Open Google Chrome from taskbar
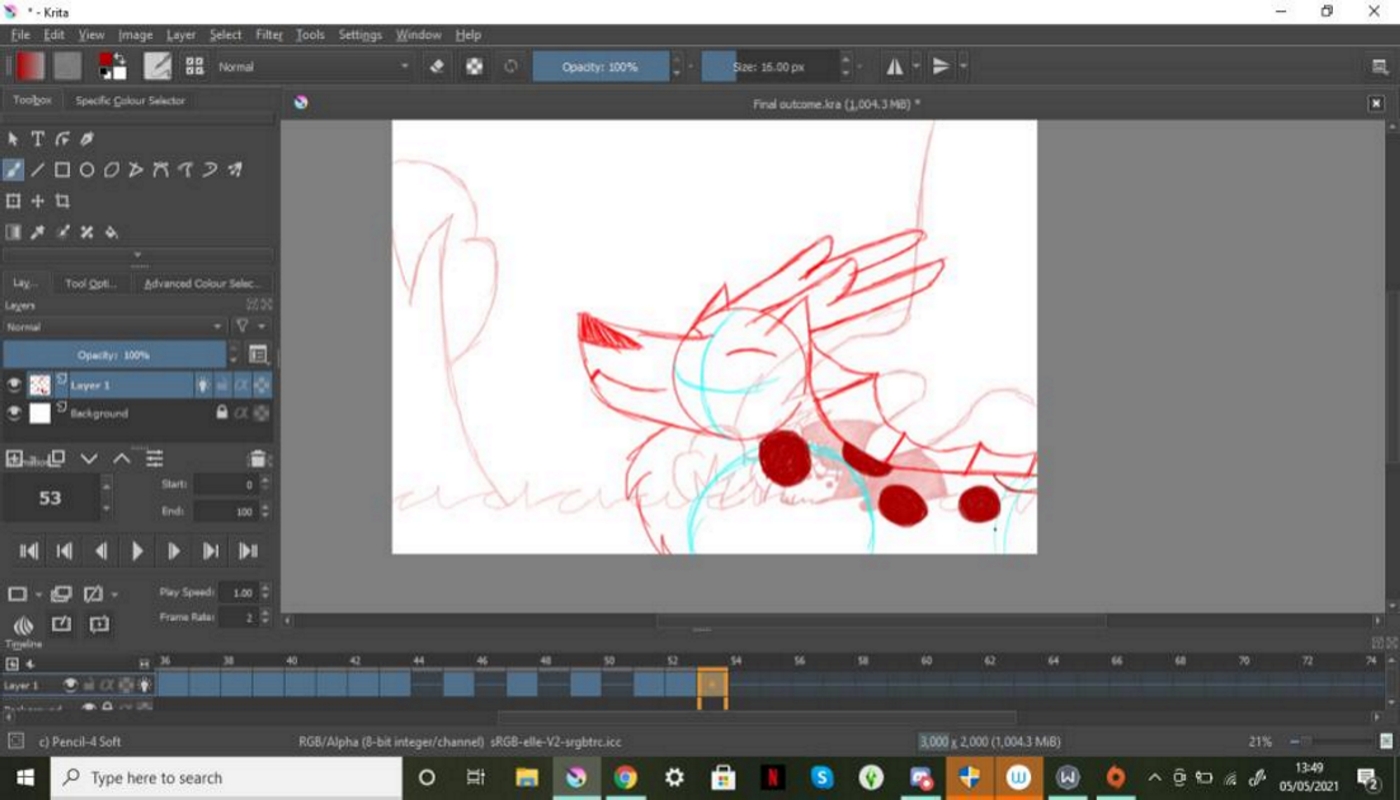This screenshot has height=800, width=1400. coord(625,778)
